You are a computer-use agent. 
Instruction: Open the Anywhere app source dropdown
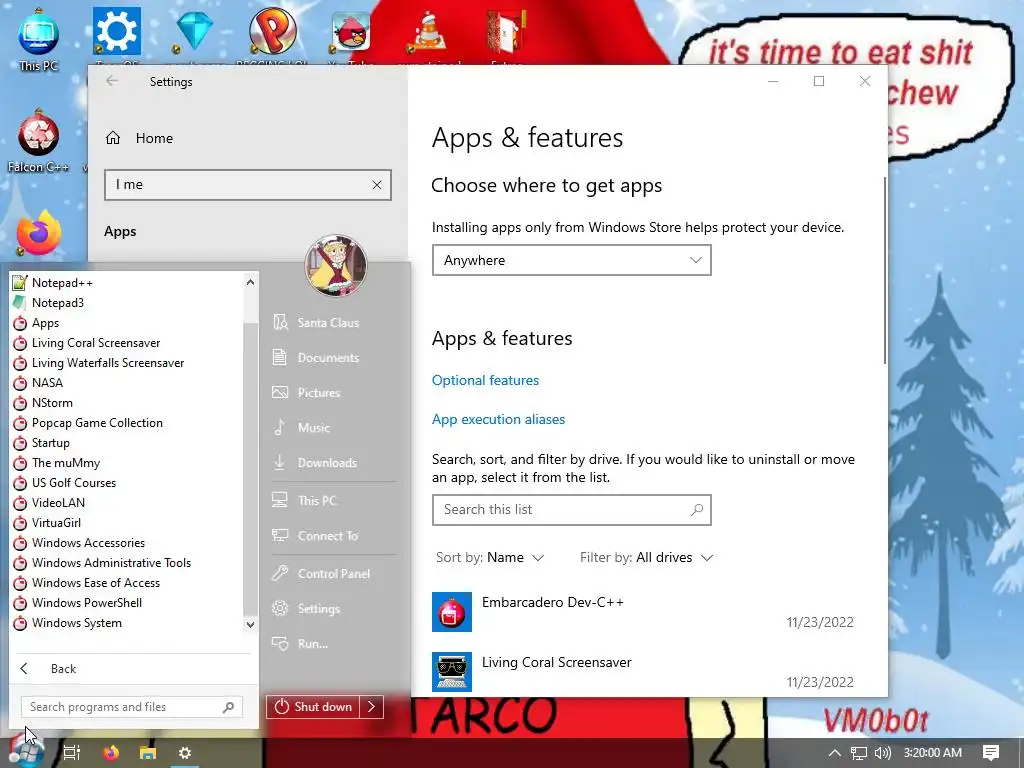coord(571,260)
